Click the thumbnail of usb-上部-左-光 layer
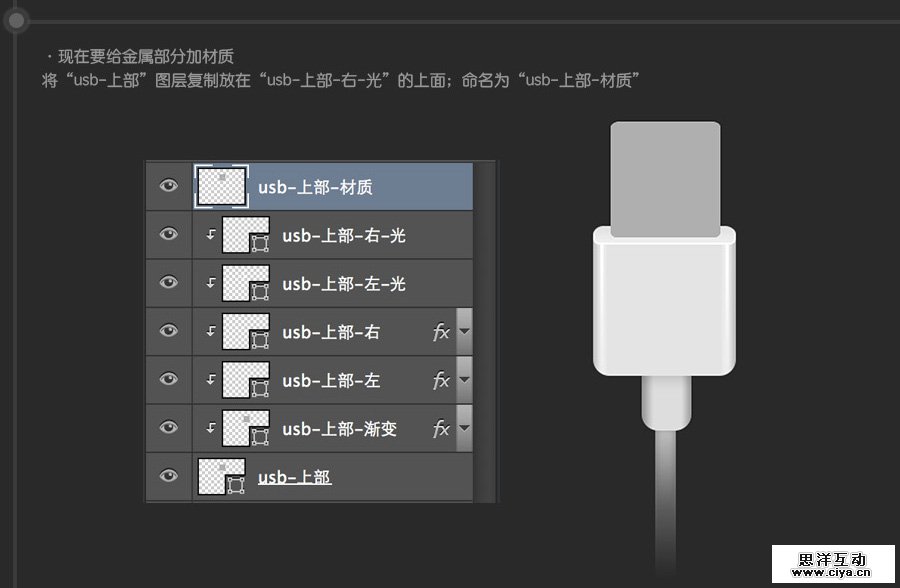The width and height of the screenshot is (900, 588). point(244,283)
